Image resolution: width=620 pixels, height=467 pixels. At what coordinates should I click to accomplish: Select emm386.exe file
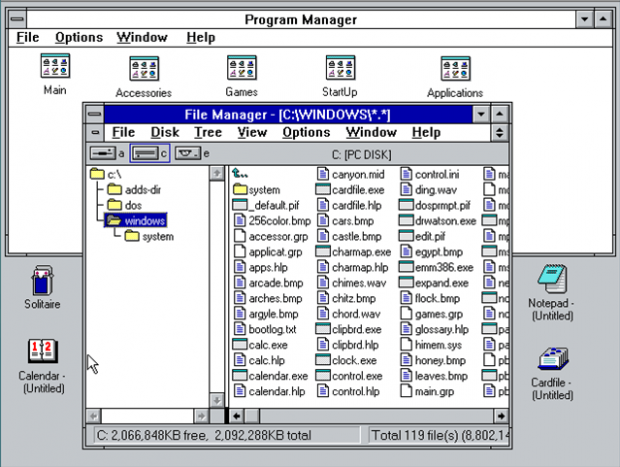click(x=436, y=267)
